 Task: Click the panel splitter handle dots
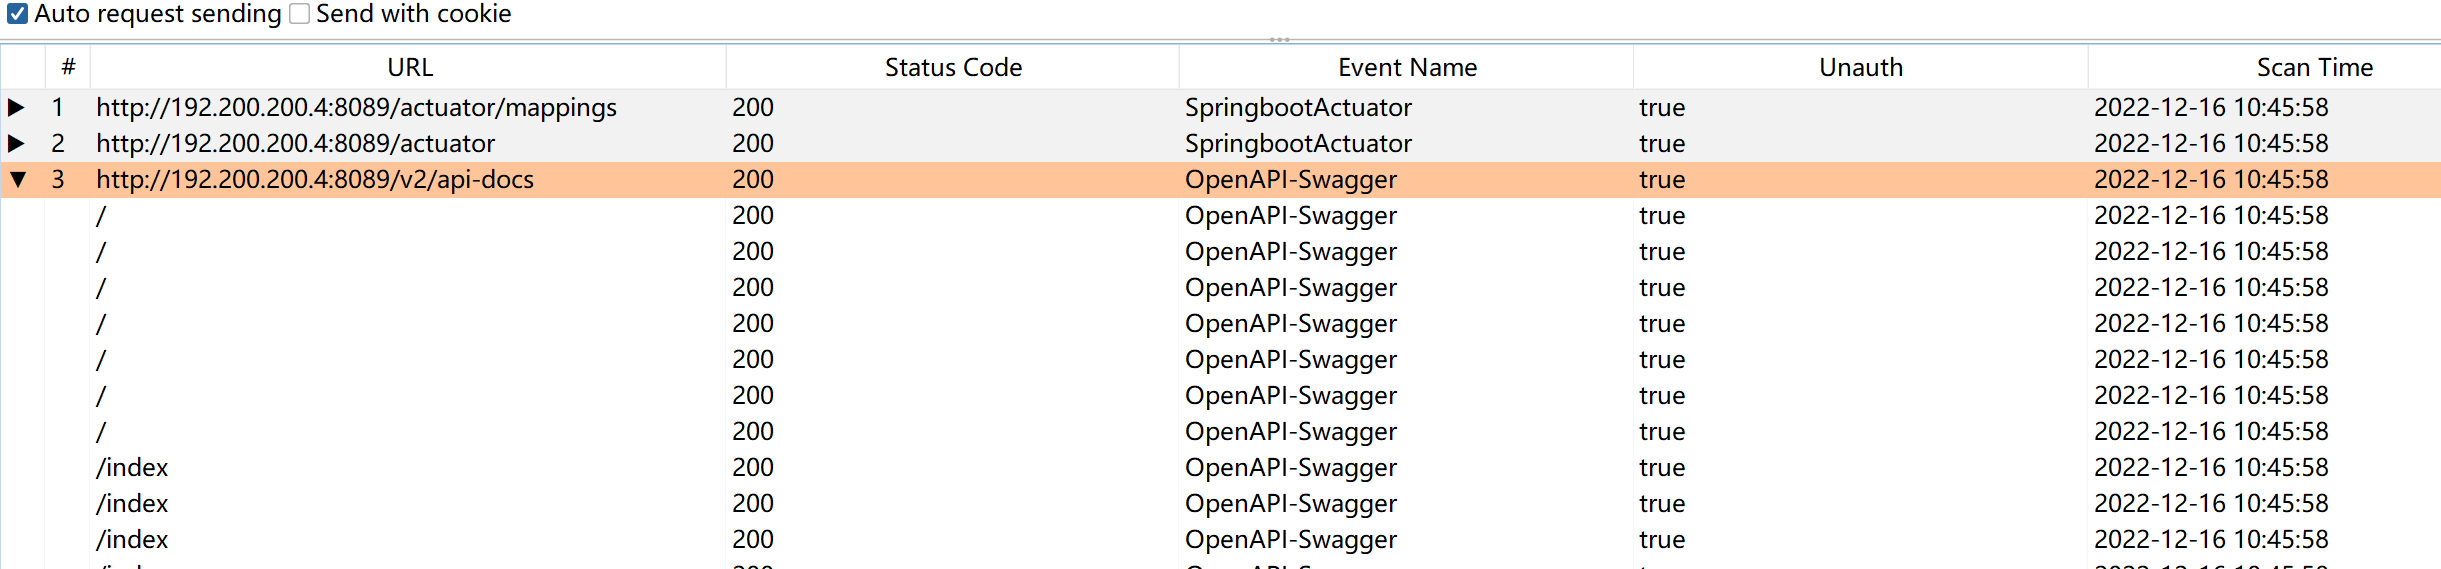pos(1280,40)
